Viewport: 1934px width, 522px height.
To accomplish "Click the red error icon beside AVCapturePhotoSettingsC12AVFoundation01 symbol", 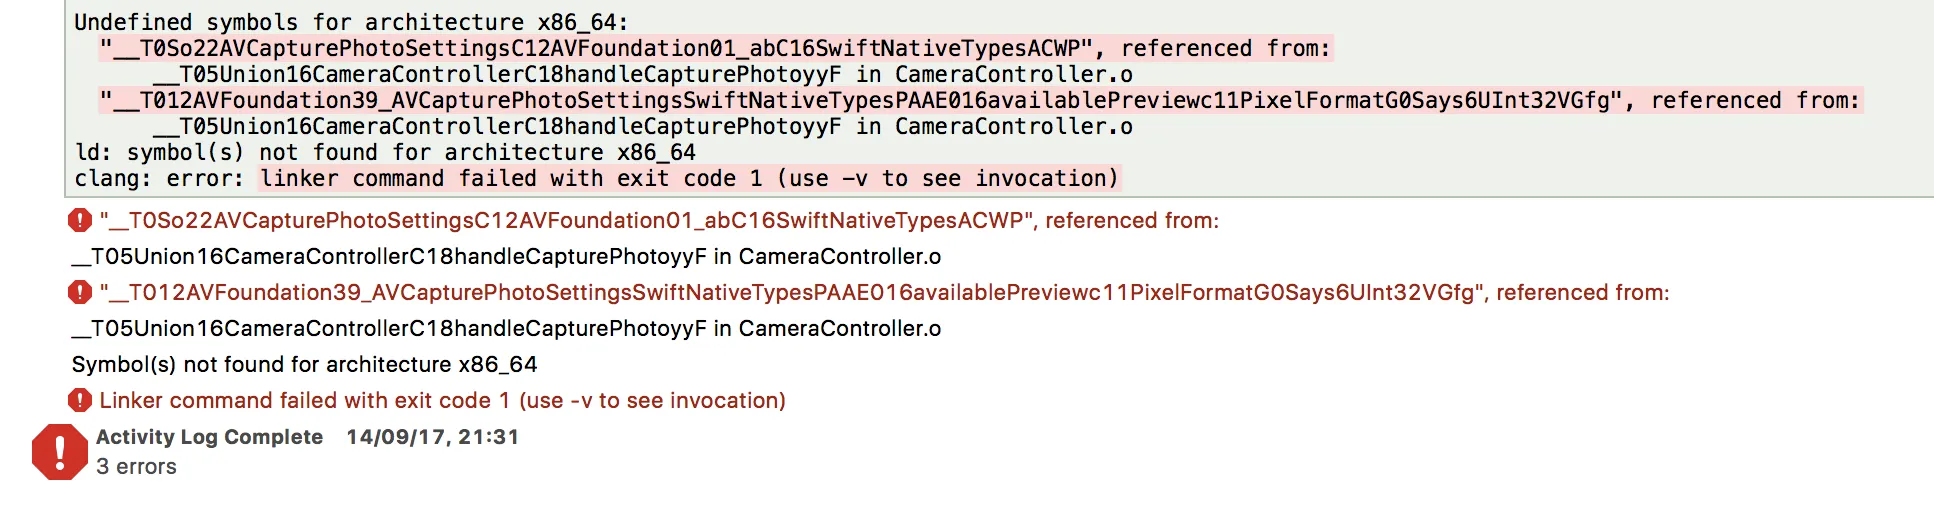I will tap(80, 220).
